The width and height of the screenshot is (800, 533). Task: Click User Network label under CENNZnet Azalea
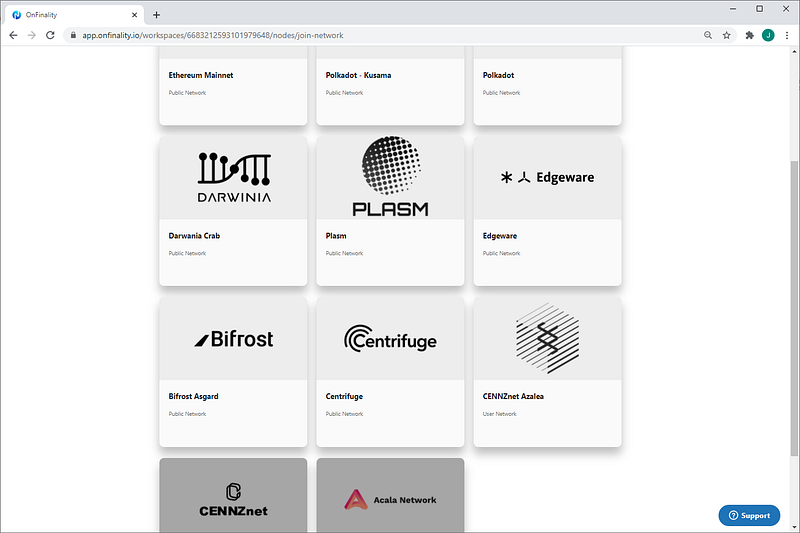pos(499,414)
